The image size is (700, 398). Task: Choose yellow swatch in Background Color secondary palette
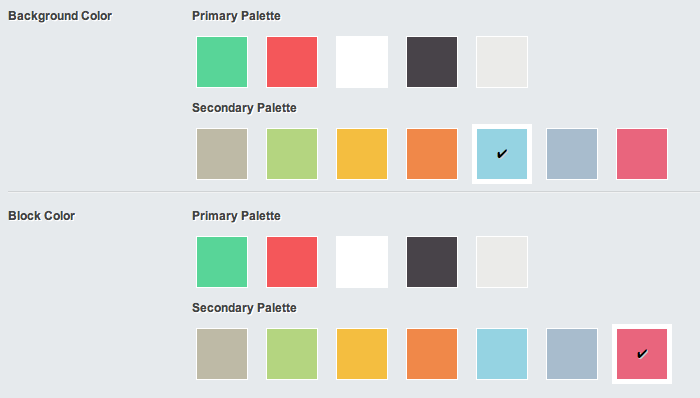pos(362,154)
